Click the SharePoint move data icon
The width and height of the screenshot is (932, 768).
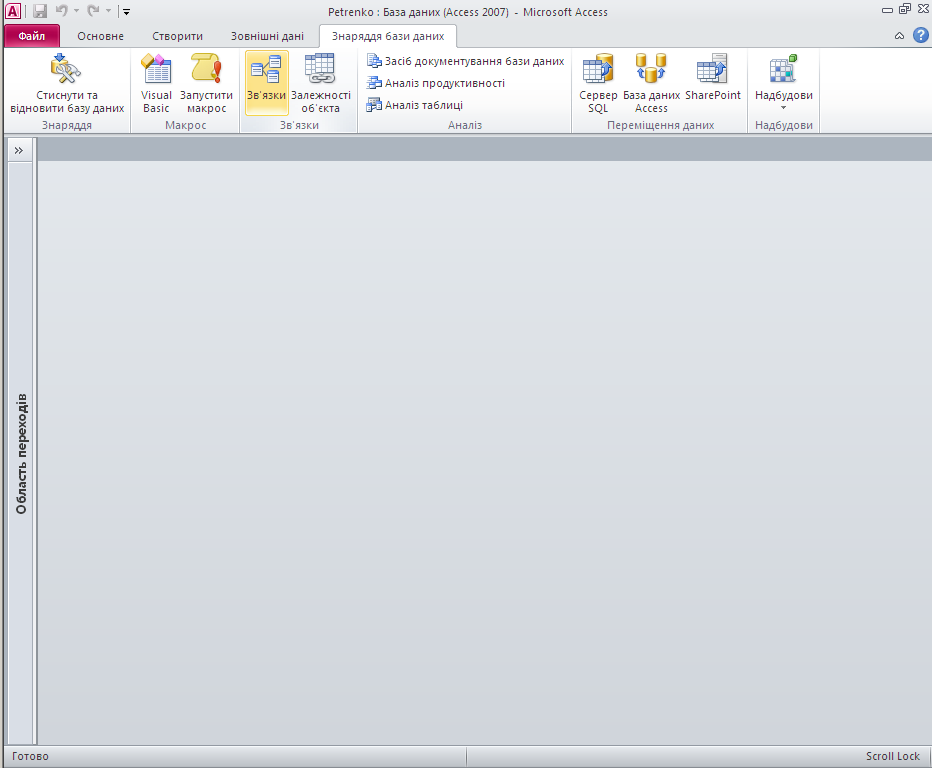click(x=712, y=68)
